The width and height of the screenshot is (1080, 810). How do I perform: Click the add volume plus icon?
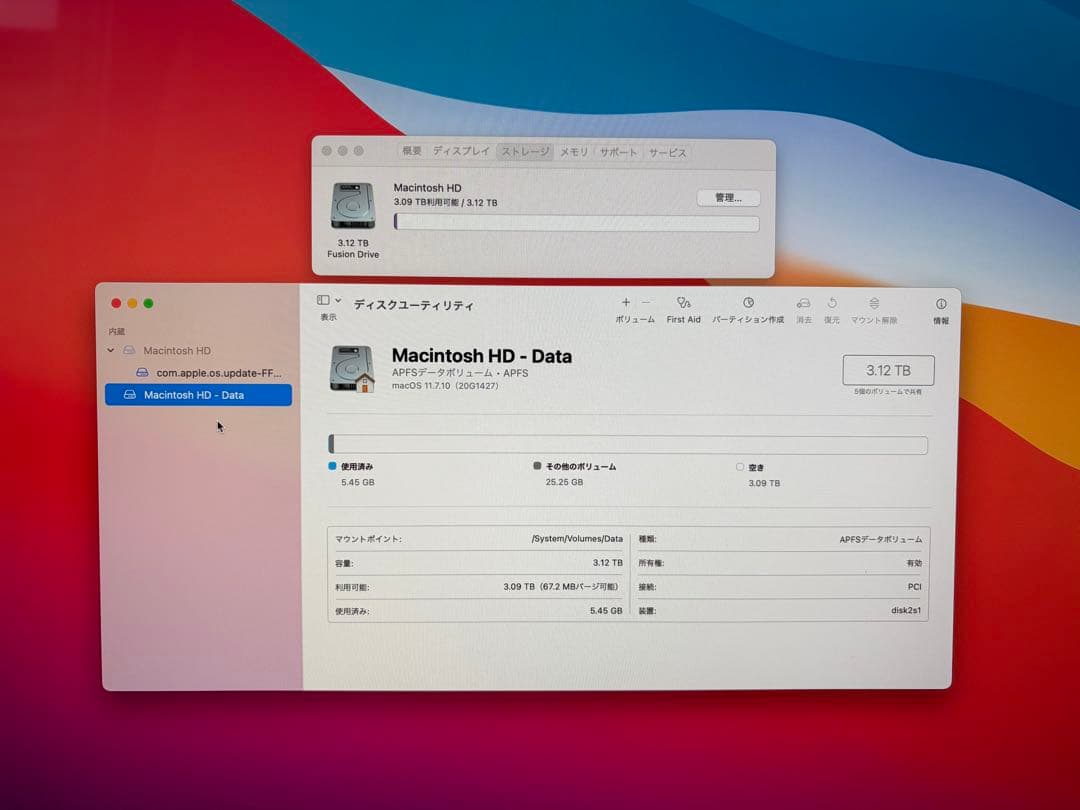coord(626,303)
